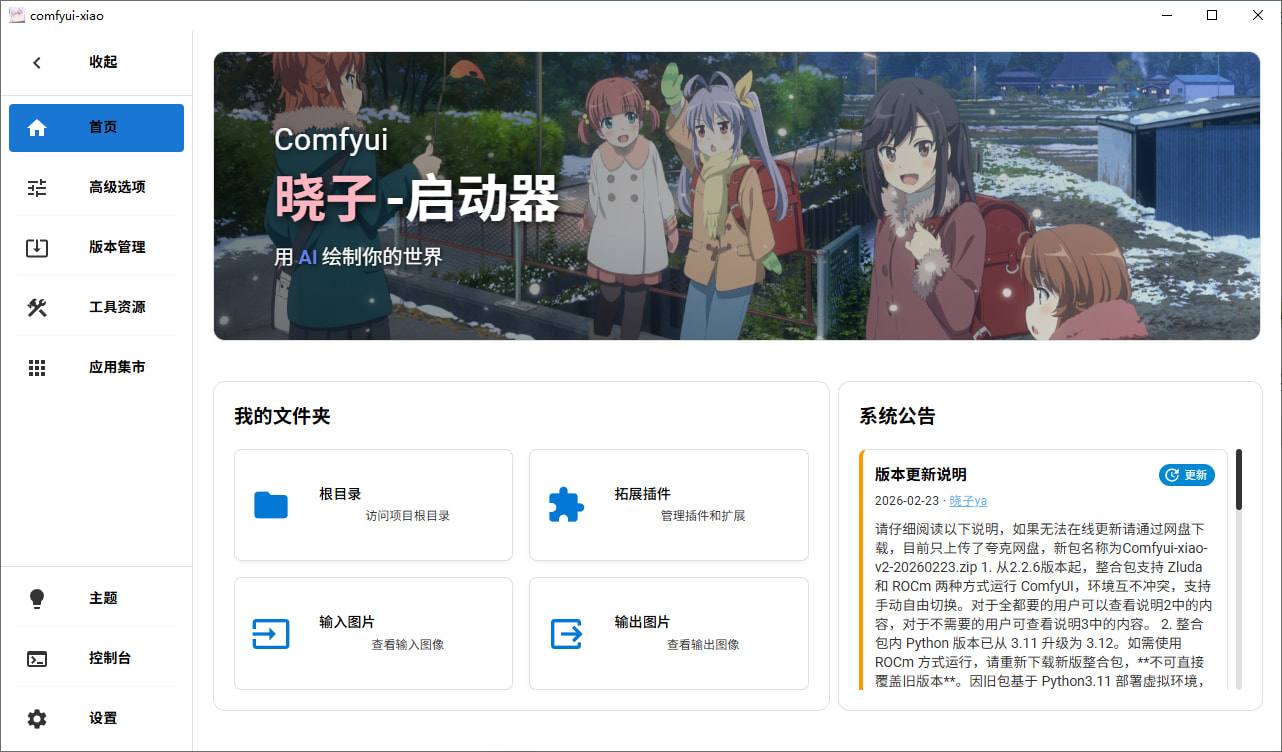1282x752 pixels.
Task: Click the 用 AI 绘制你的世界 banner slogan
Action: click(358, 257)
